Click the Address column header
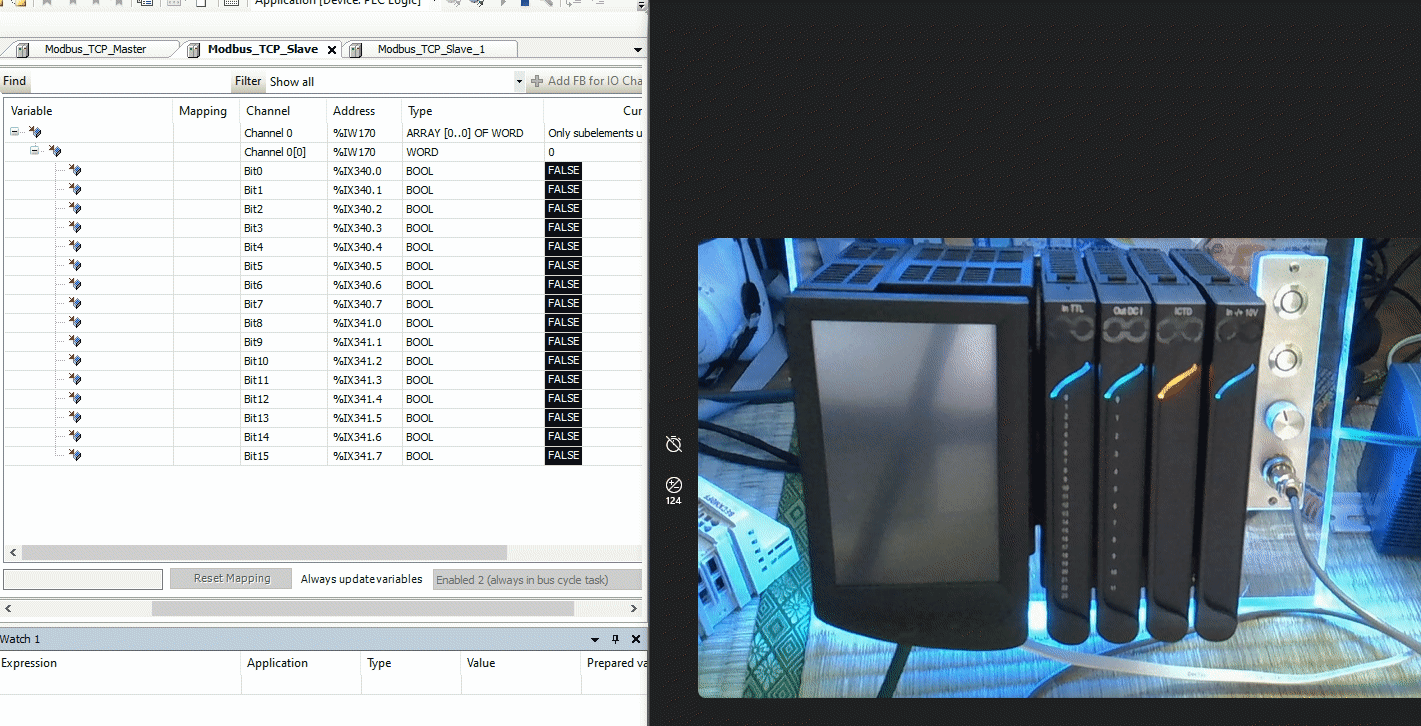The width and height of the screenshot is (1421, 726). [364, 111]
